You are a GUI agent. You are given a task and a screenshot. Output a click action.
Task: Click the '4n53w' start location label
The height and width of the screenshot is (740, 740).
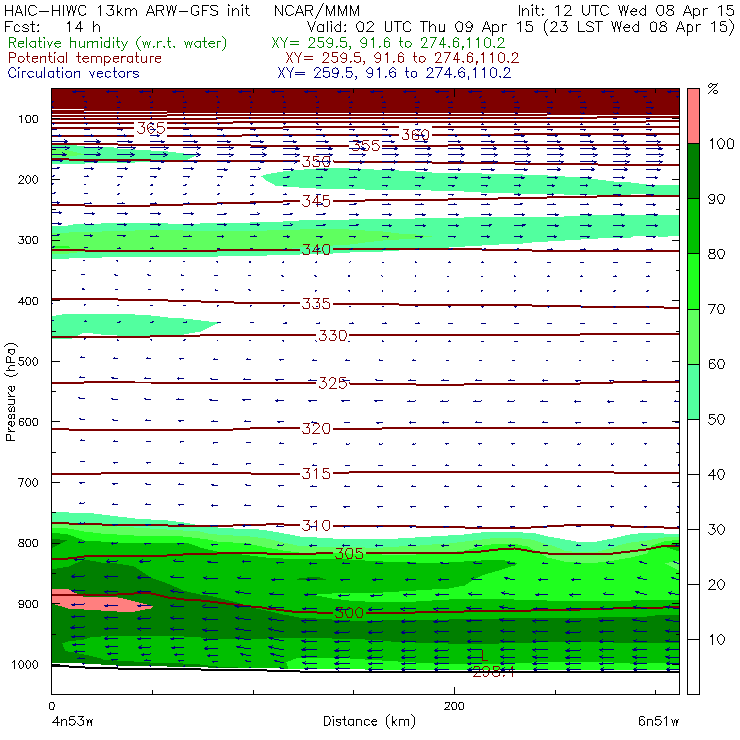[x=72, y=722]
